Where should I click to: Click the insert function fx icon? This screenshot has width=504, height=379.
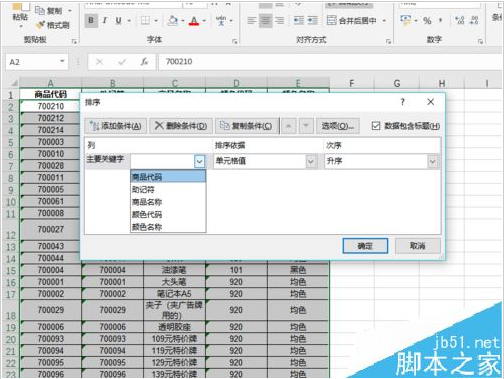point(144,62)
